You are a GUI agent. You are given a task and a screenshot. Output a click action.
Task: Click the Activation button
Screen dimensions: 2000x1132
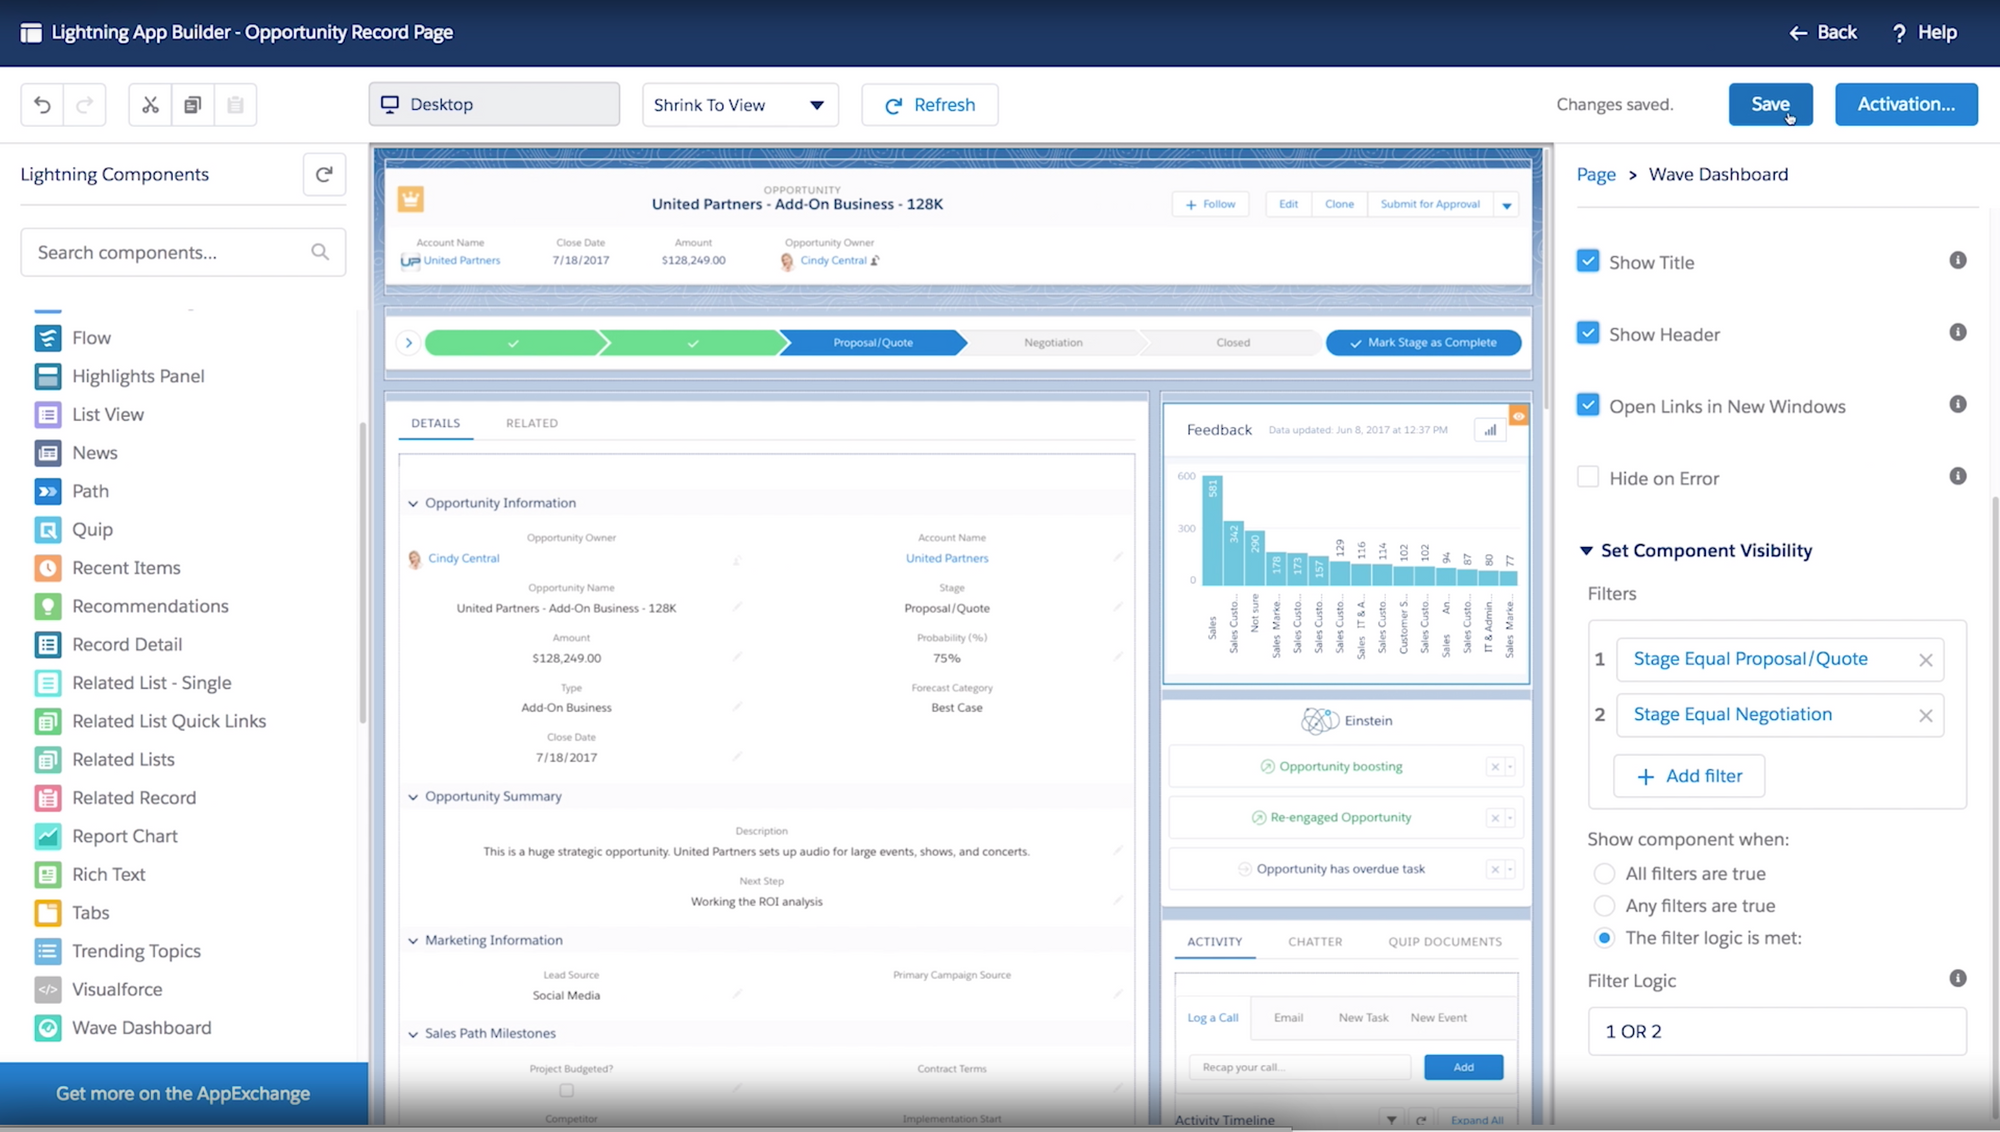(1907, 103)
